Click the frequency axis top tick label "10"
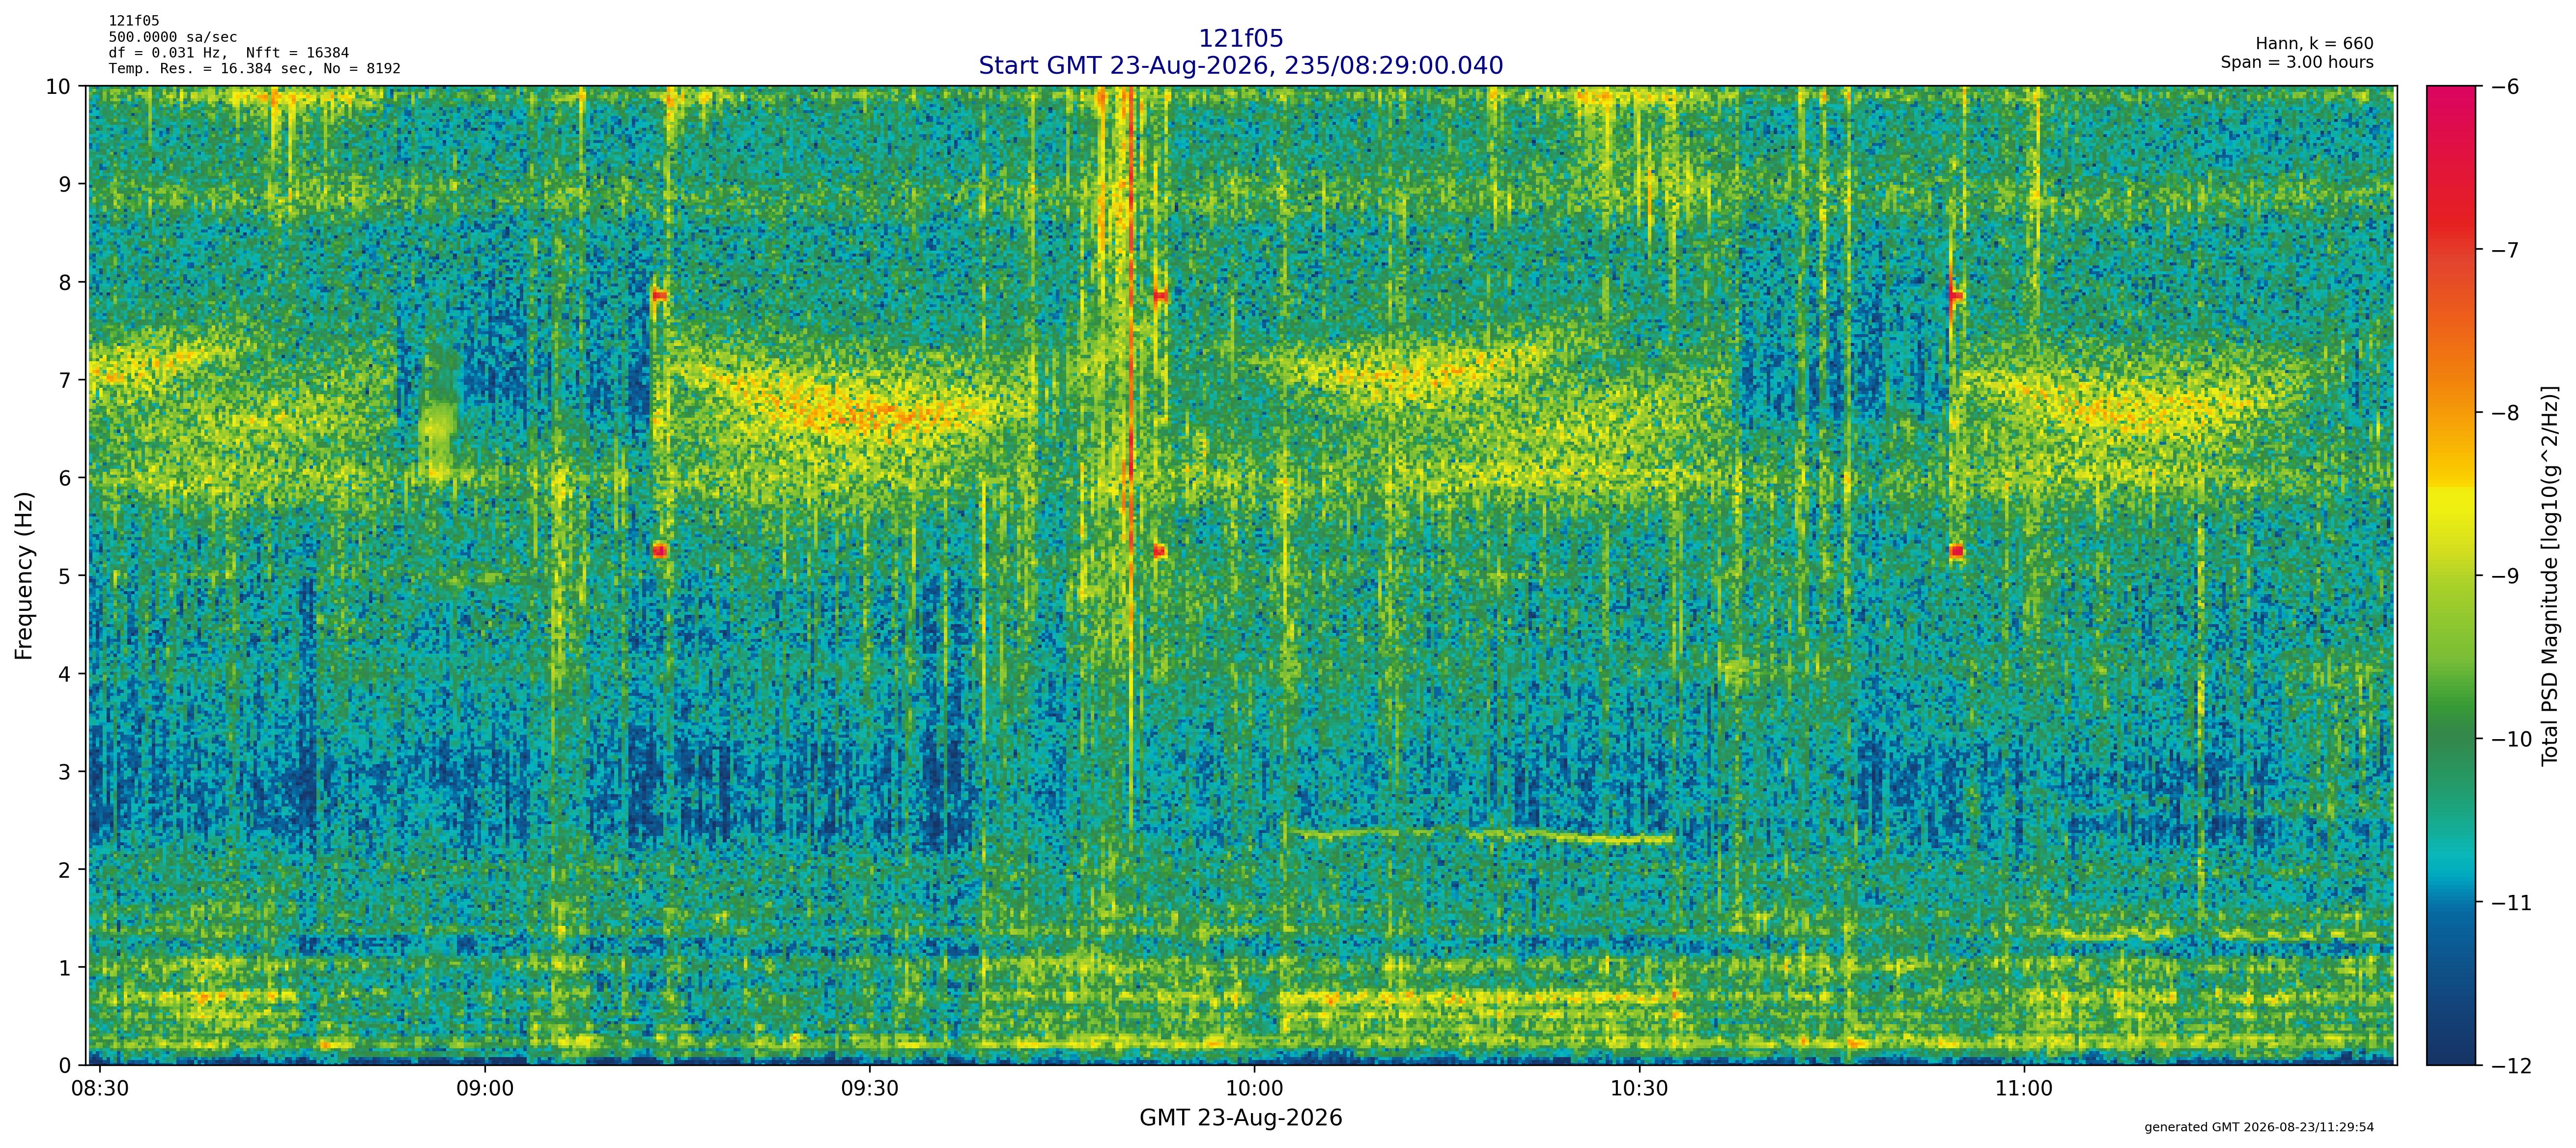The height and width of the screenshot is (1148, 2576). pos(58,87)
